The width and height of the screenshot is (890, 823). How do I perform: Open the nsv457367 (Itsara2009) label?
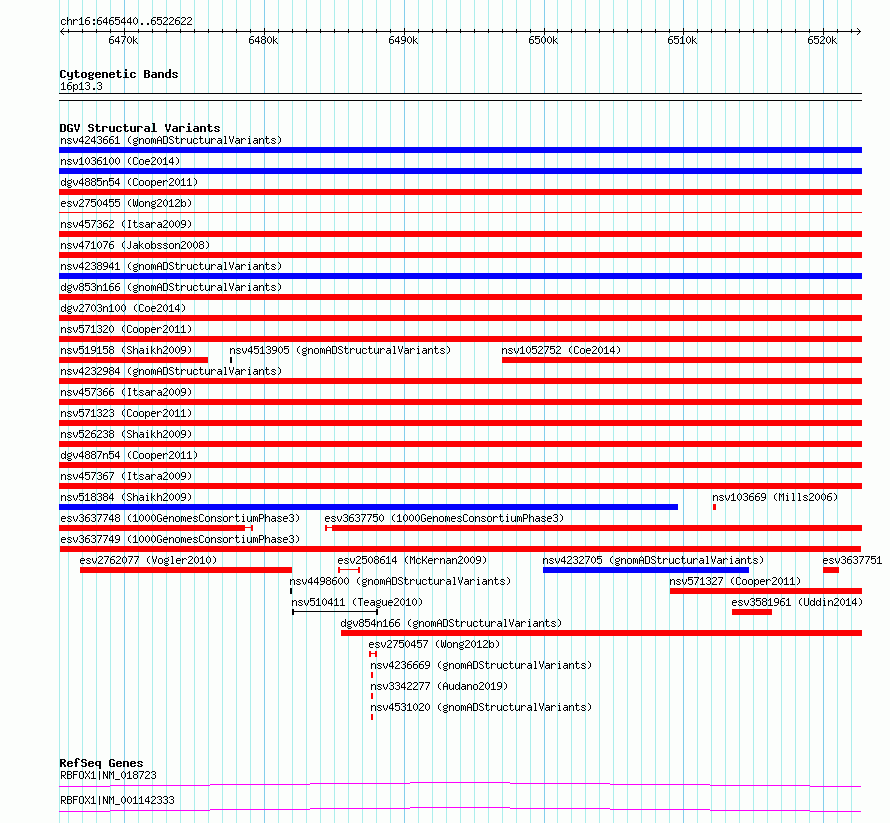(126, 476)
